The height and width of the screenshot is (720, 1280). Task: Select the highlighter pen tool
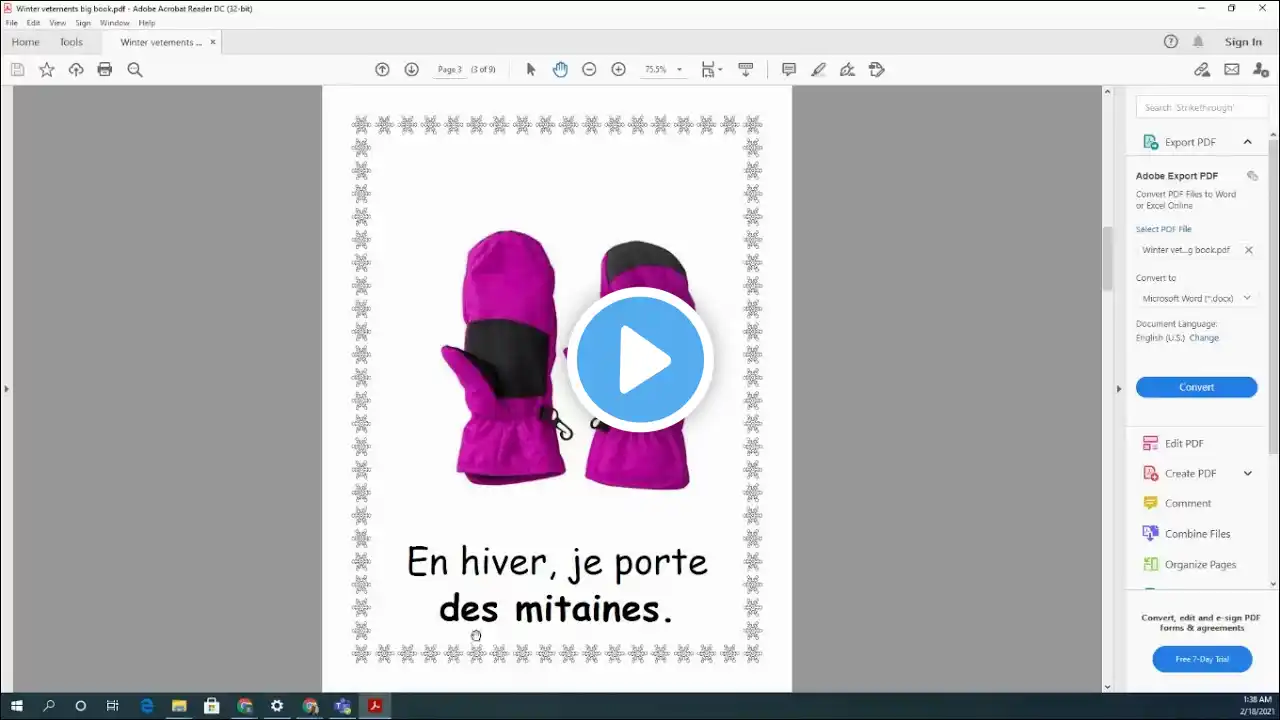819,69
